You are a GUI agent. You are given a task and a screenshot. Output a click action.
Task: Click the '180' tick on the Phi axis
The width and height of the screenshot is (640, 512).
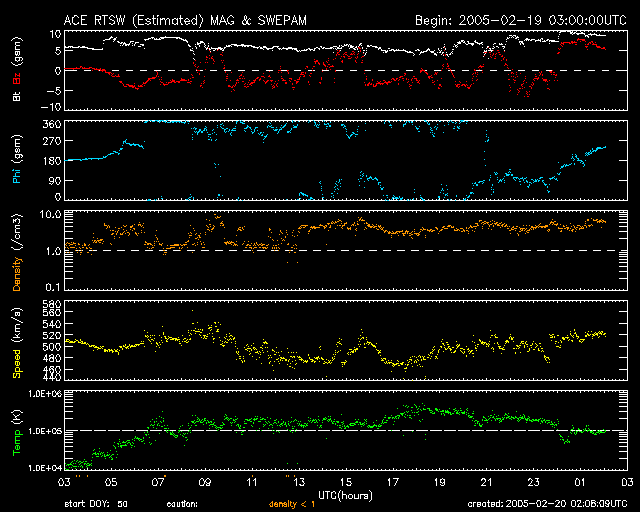[x=51, y=161]
